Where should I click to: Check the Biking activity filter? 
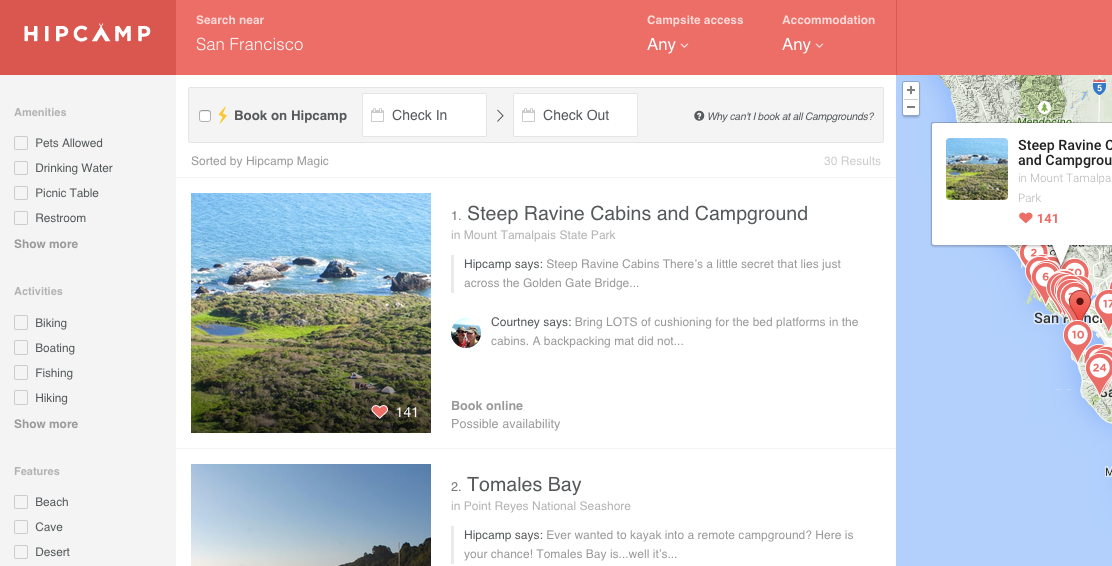tap(21, 323)
